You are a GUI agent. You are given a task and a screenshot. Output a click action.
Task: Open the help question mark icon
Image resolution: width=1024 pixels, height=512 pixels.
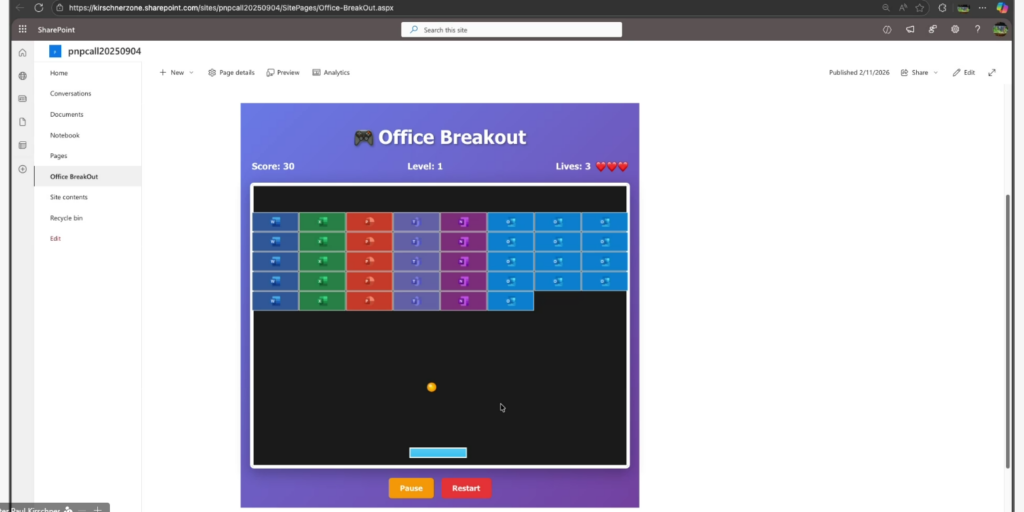[x=977, y=29]
